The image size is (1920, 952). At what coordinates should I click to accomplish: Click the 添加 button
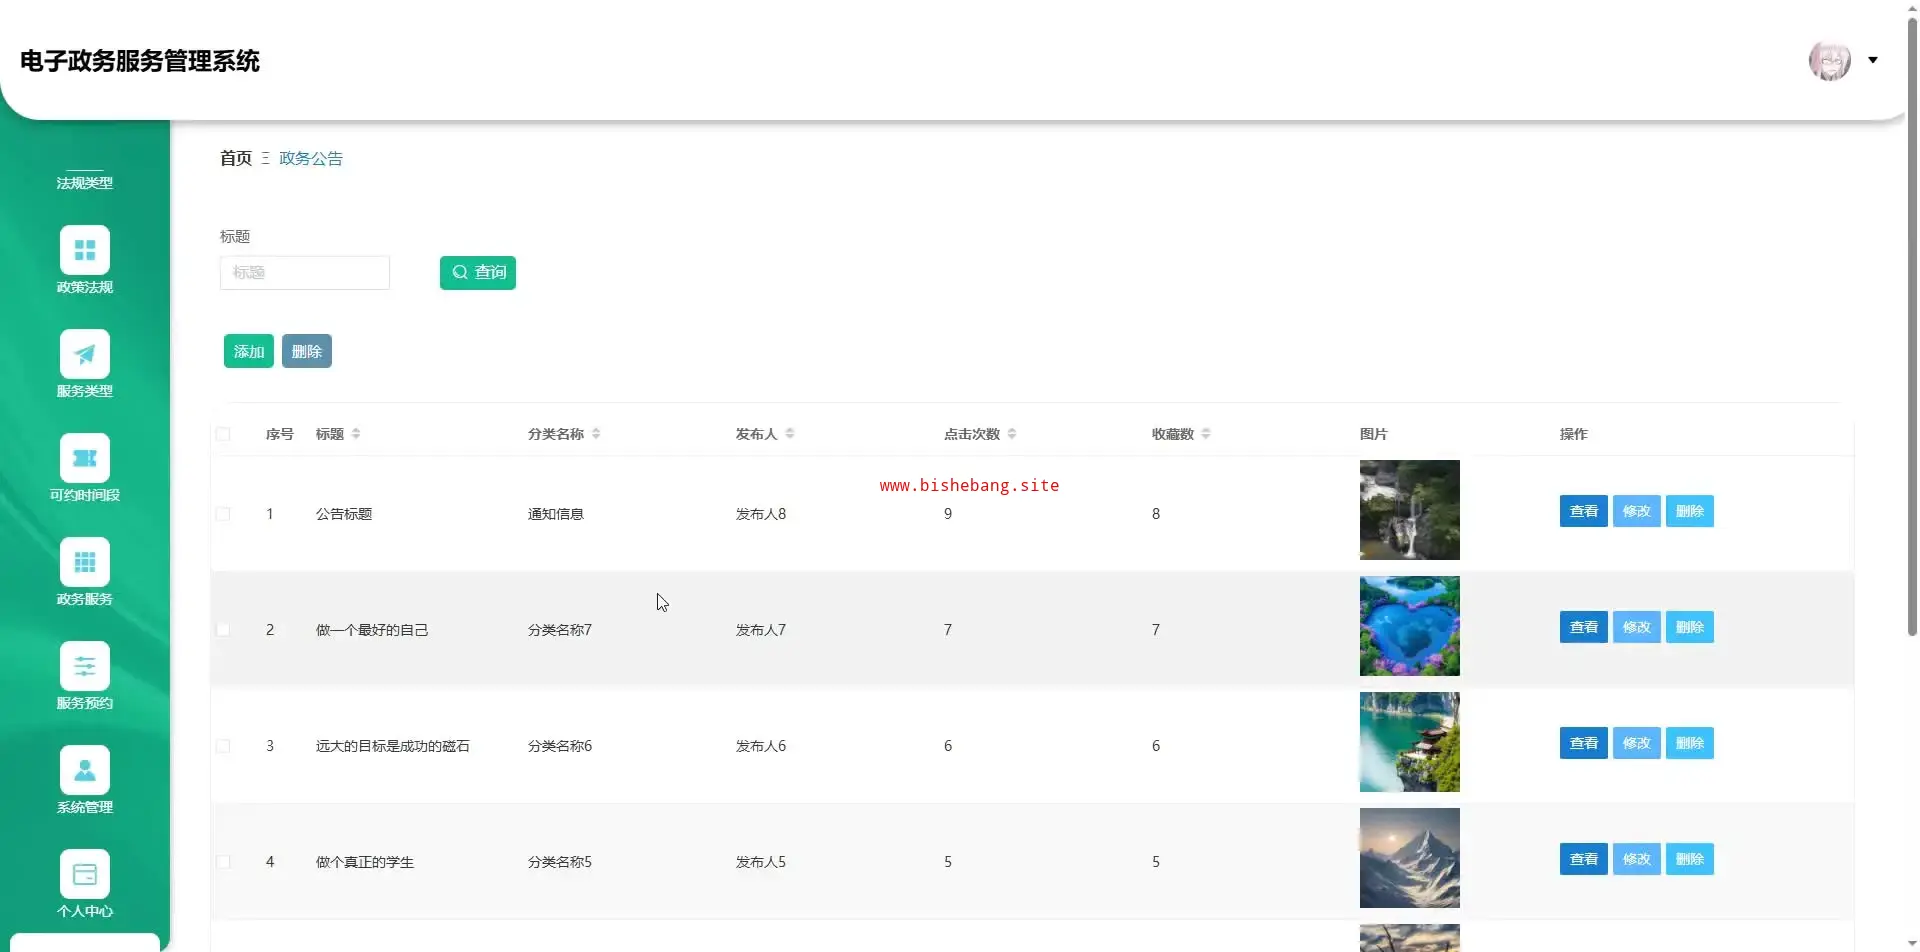(249, 351)
